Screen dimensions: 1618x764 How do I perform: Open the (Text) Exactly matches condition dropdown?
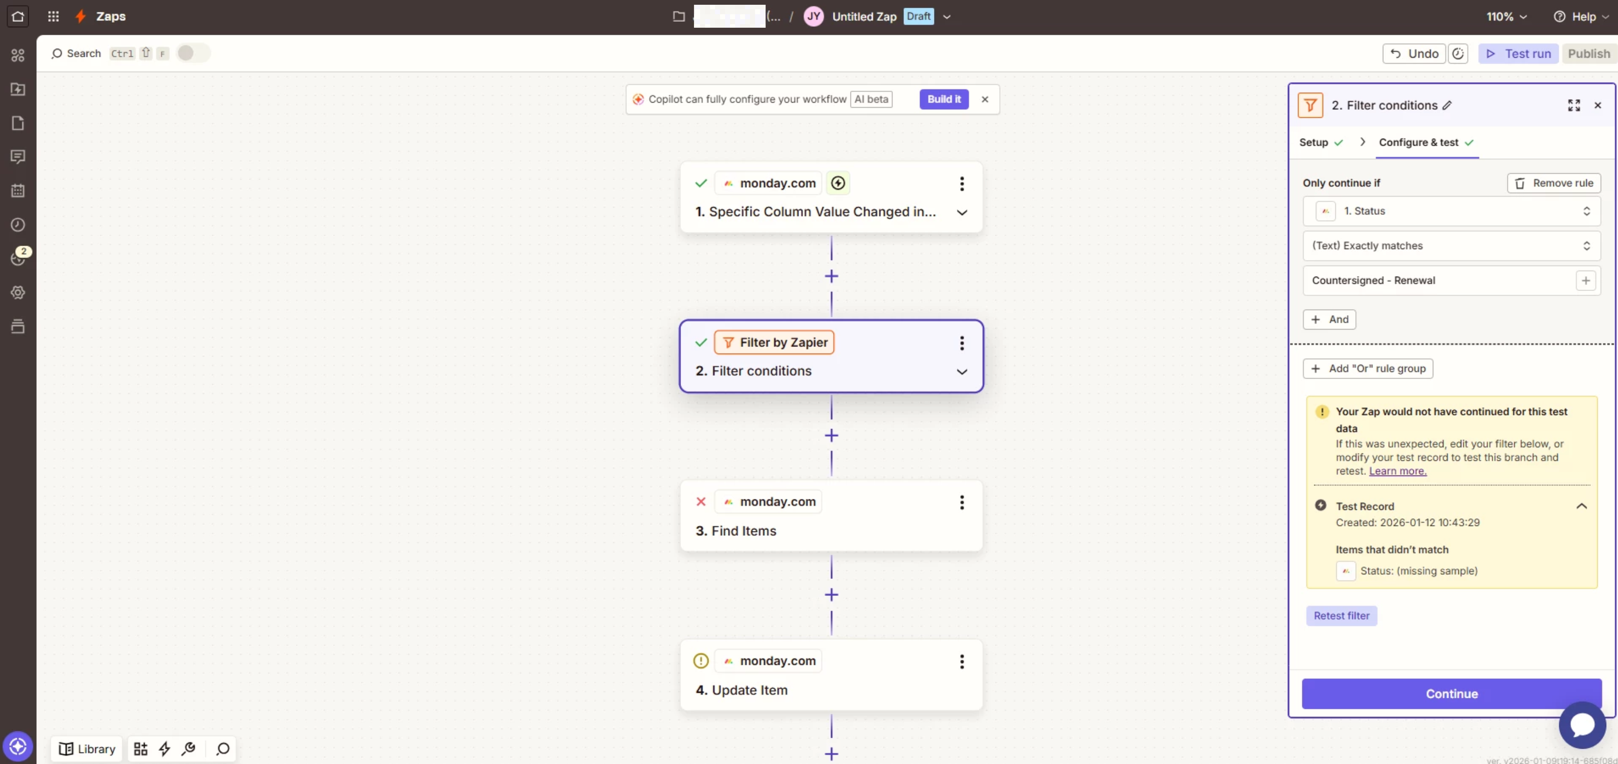[1451, 246]
